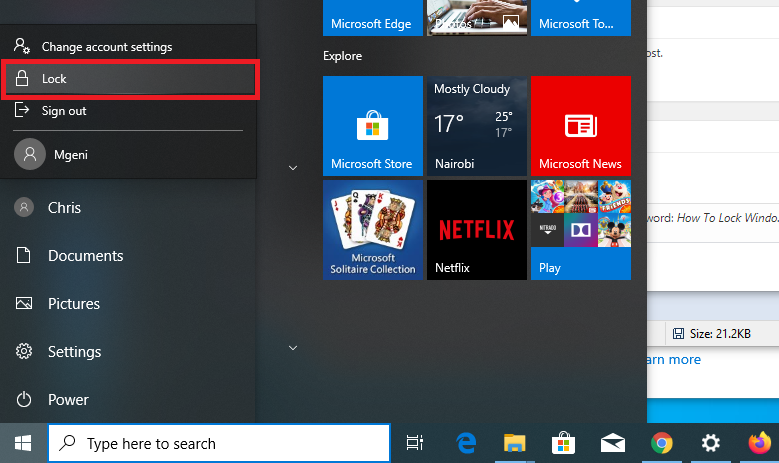The height and width of the screenshot is (463, 779).
Task: Click the search magnifier icon
Action: 67,442
